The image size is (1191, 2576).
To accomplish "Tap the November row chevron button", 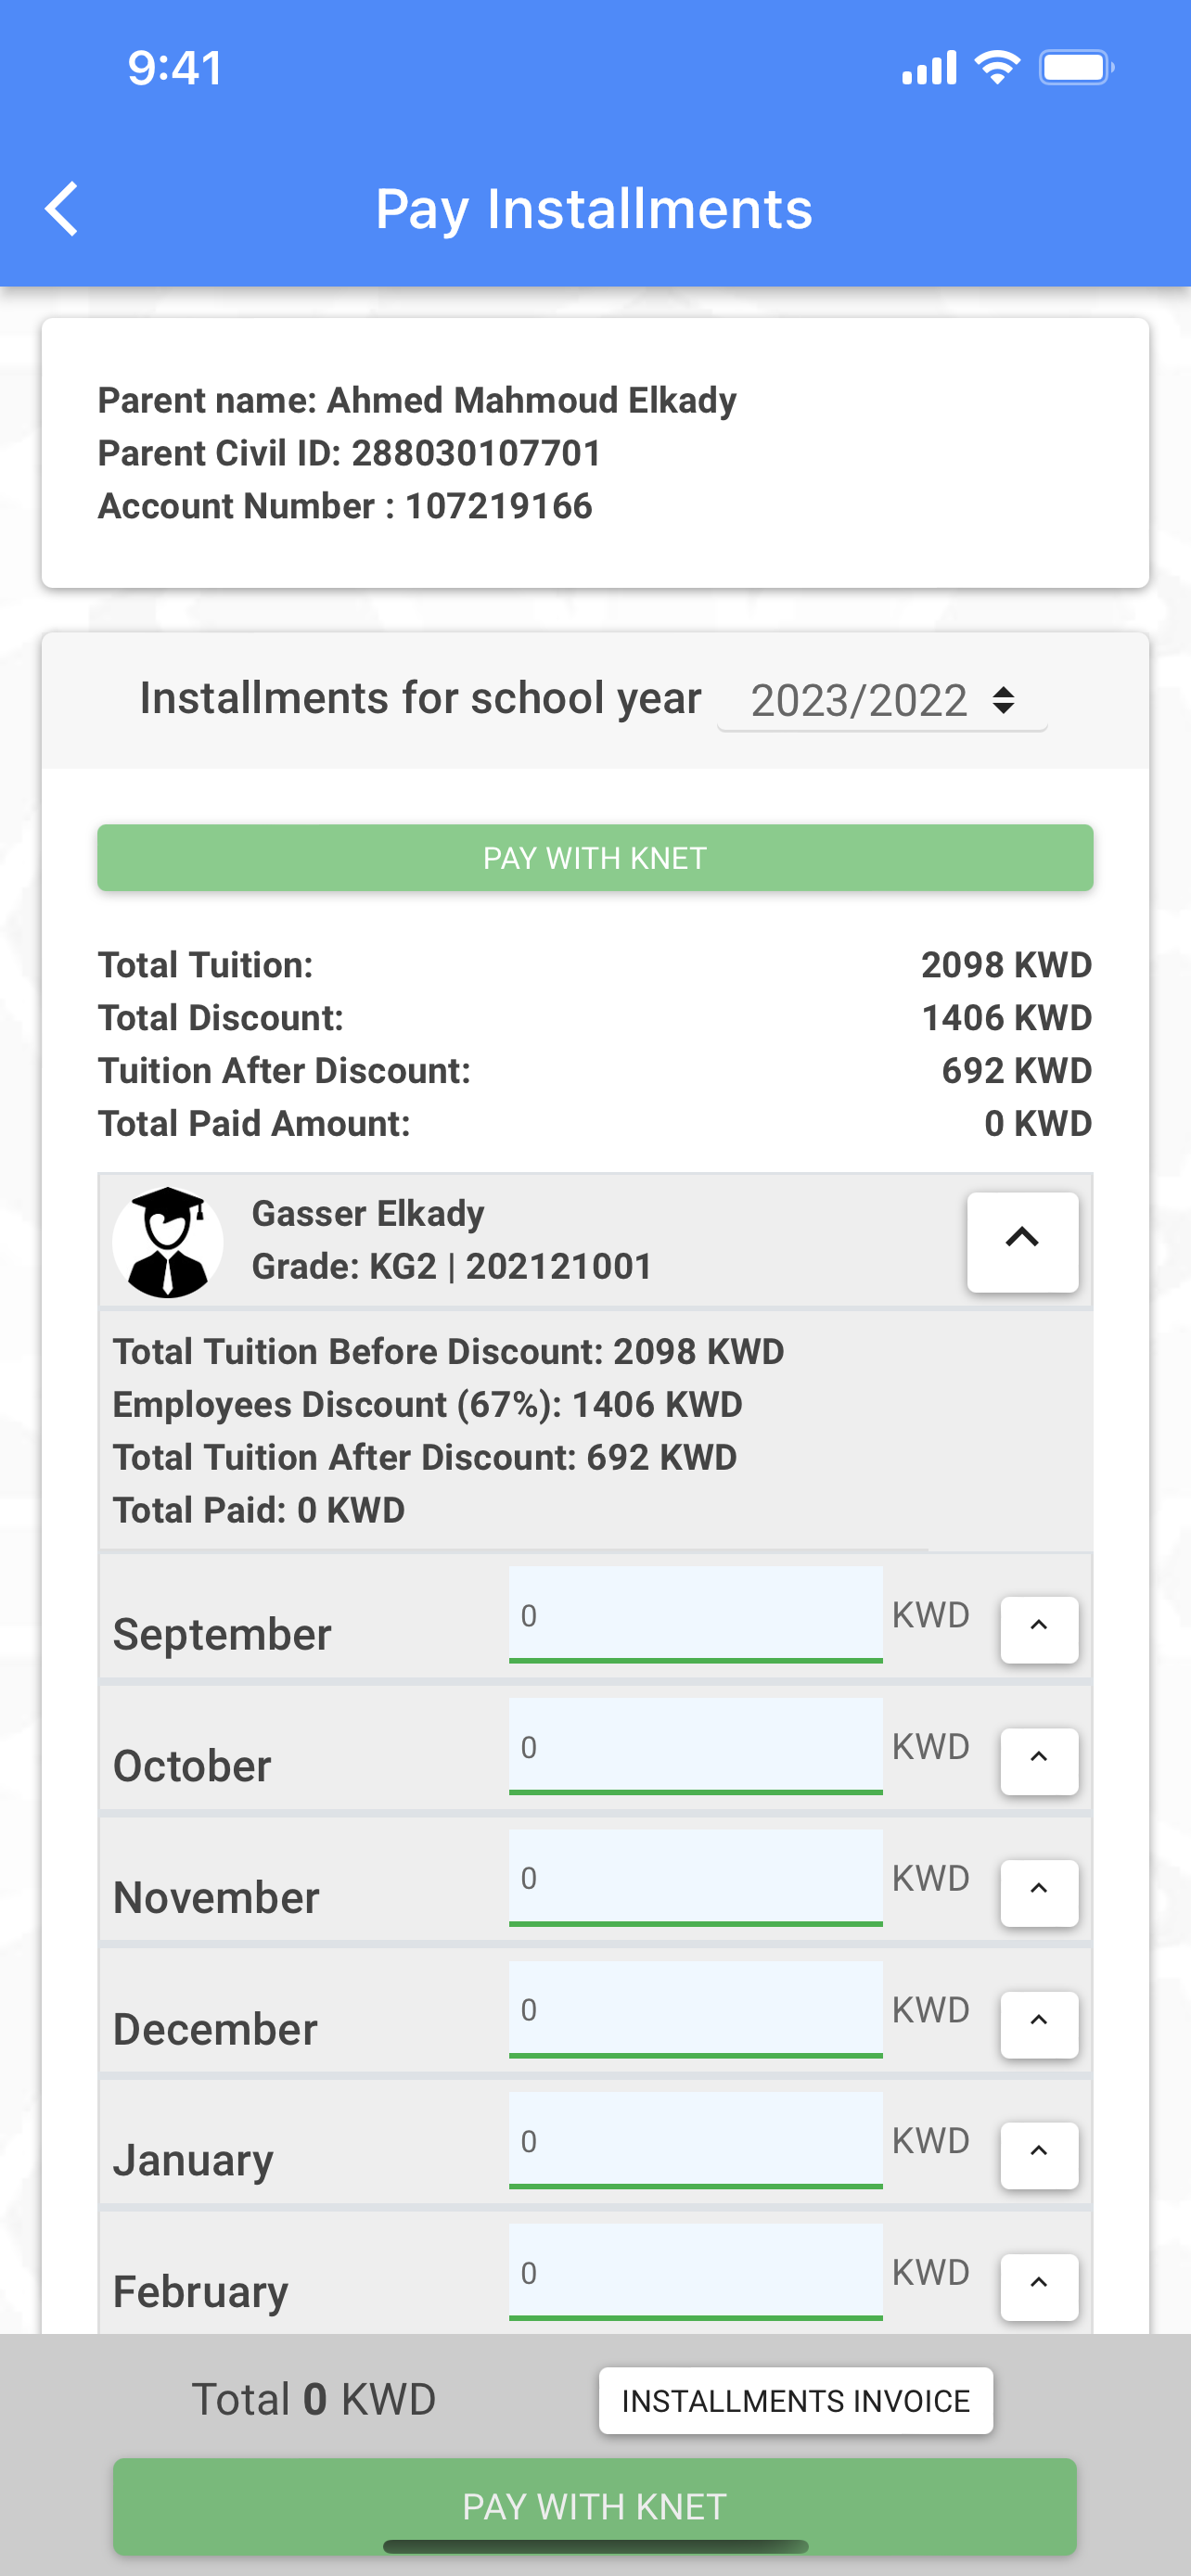I will [1039, 1892].
